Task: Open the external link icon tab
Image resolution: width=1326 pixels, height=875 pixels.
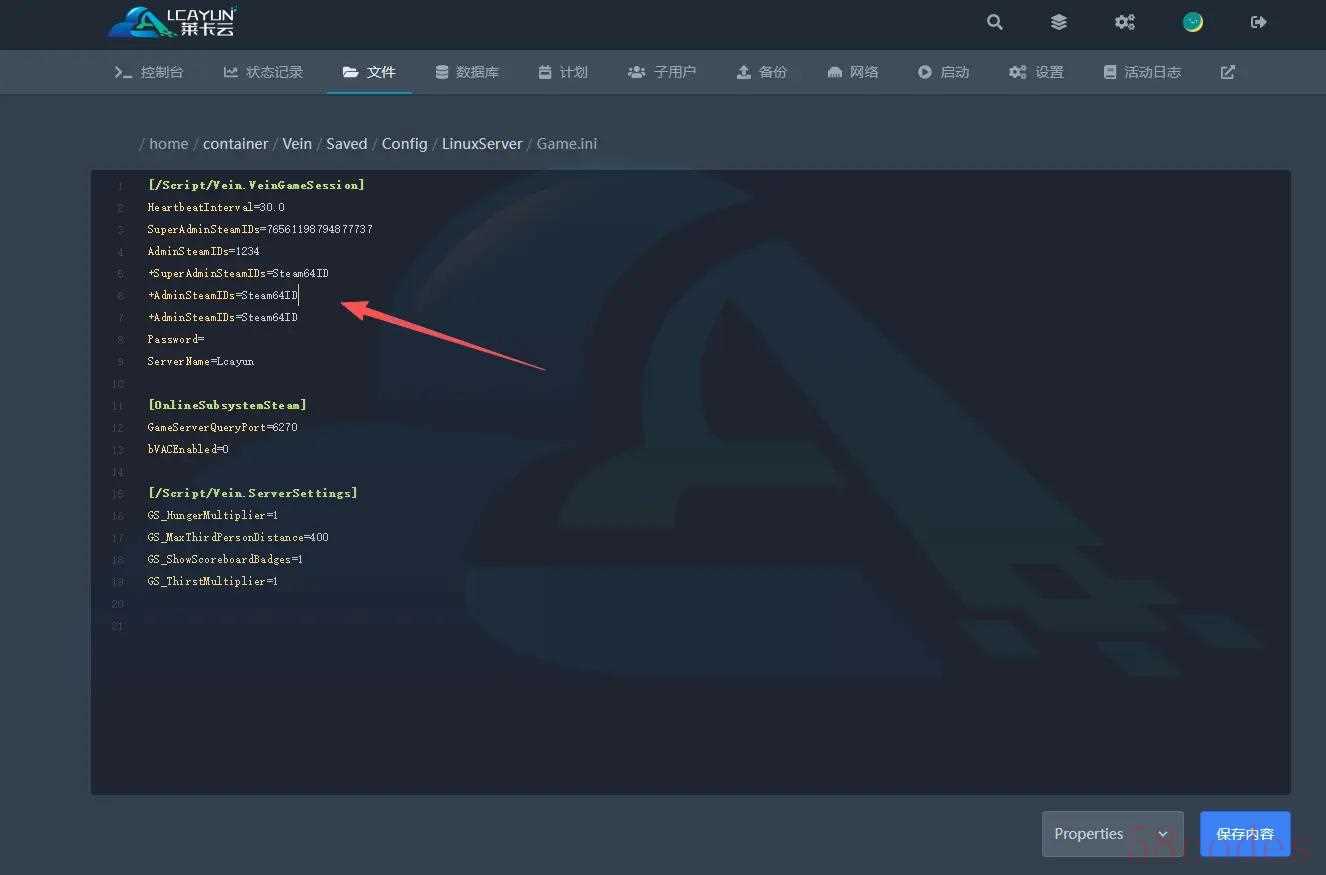Action: click(x=1227, y=72)
